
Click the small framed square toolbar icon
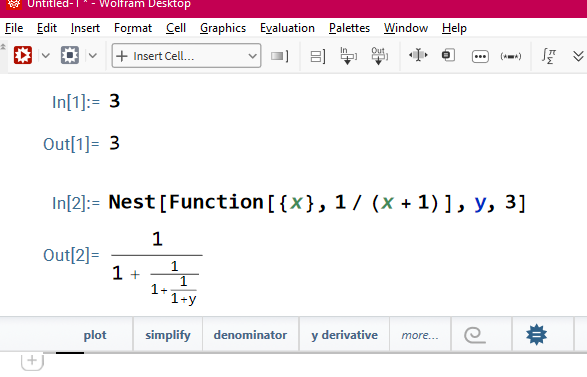(448, 55)
